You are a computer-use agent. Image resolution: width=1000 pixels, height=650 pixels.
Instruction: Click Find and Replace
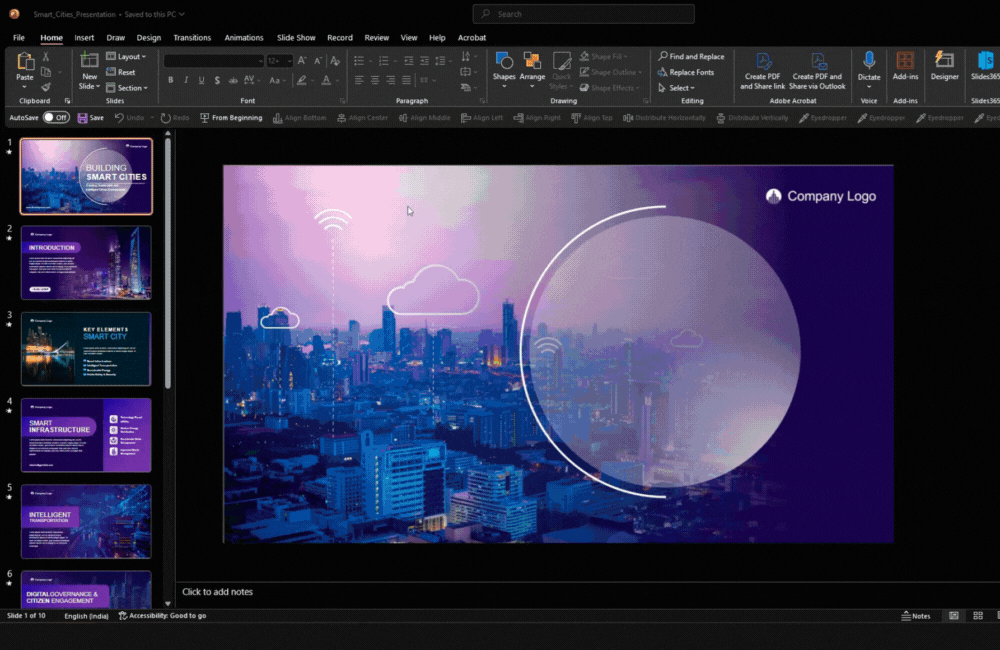pyautogui.click(x=692, y=57)
